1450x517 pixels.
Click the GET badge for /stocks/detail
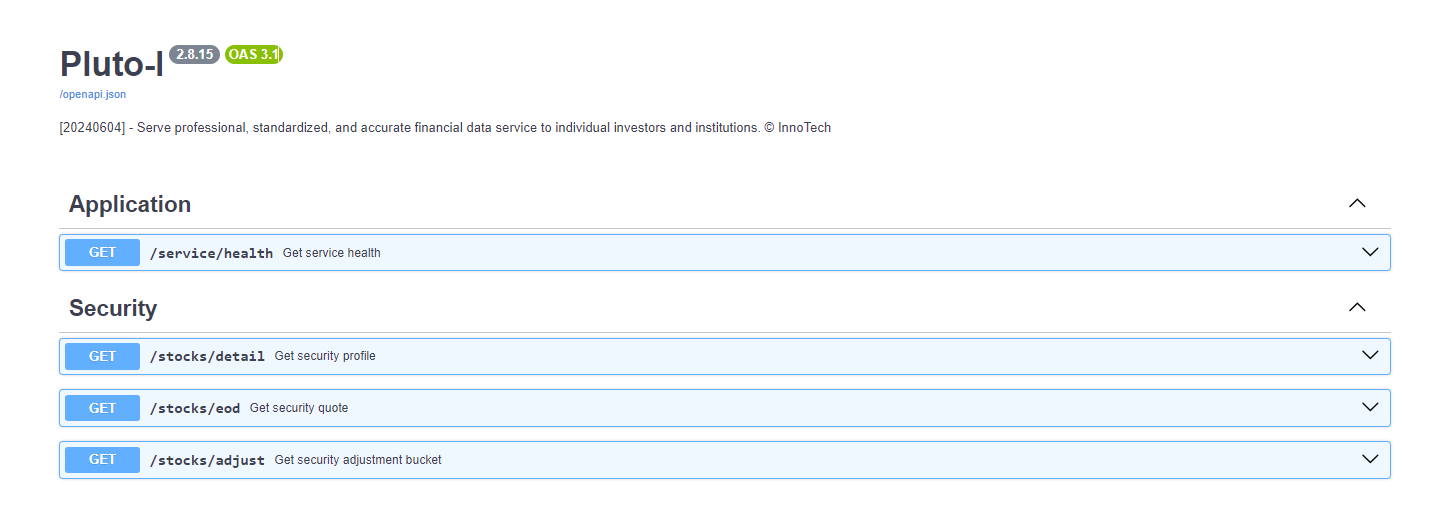tap(102, 356)
